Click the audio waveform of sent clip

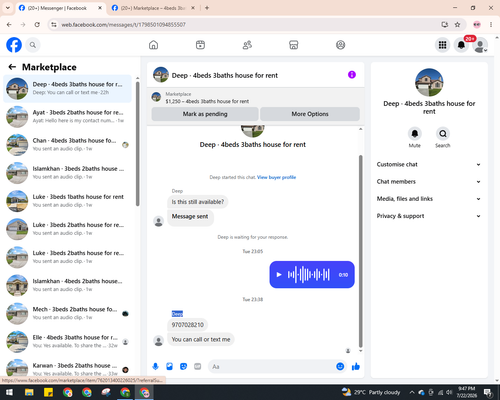(x=309, y=275)
